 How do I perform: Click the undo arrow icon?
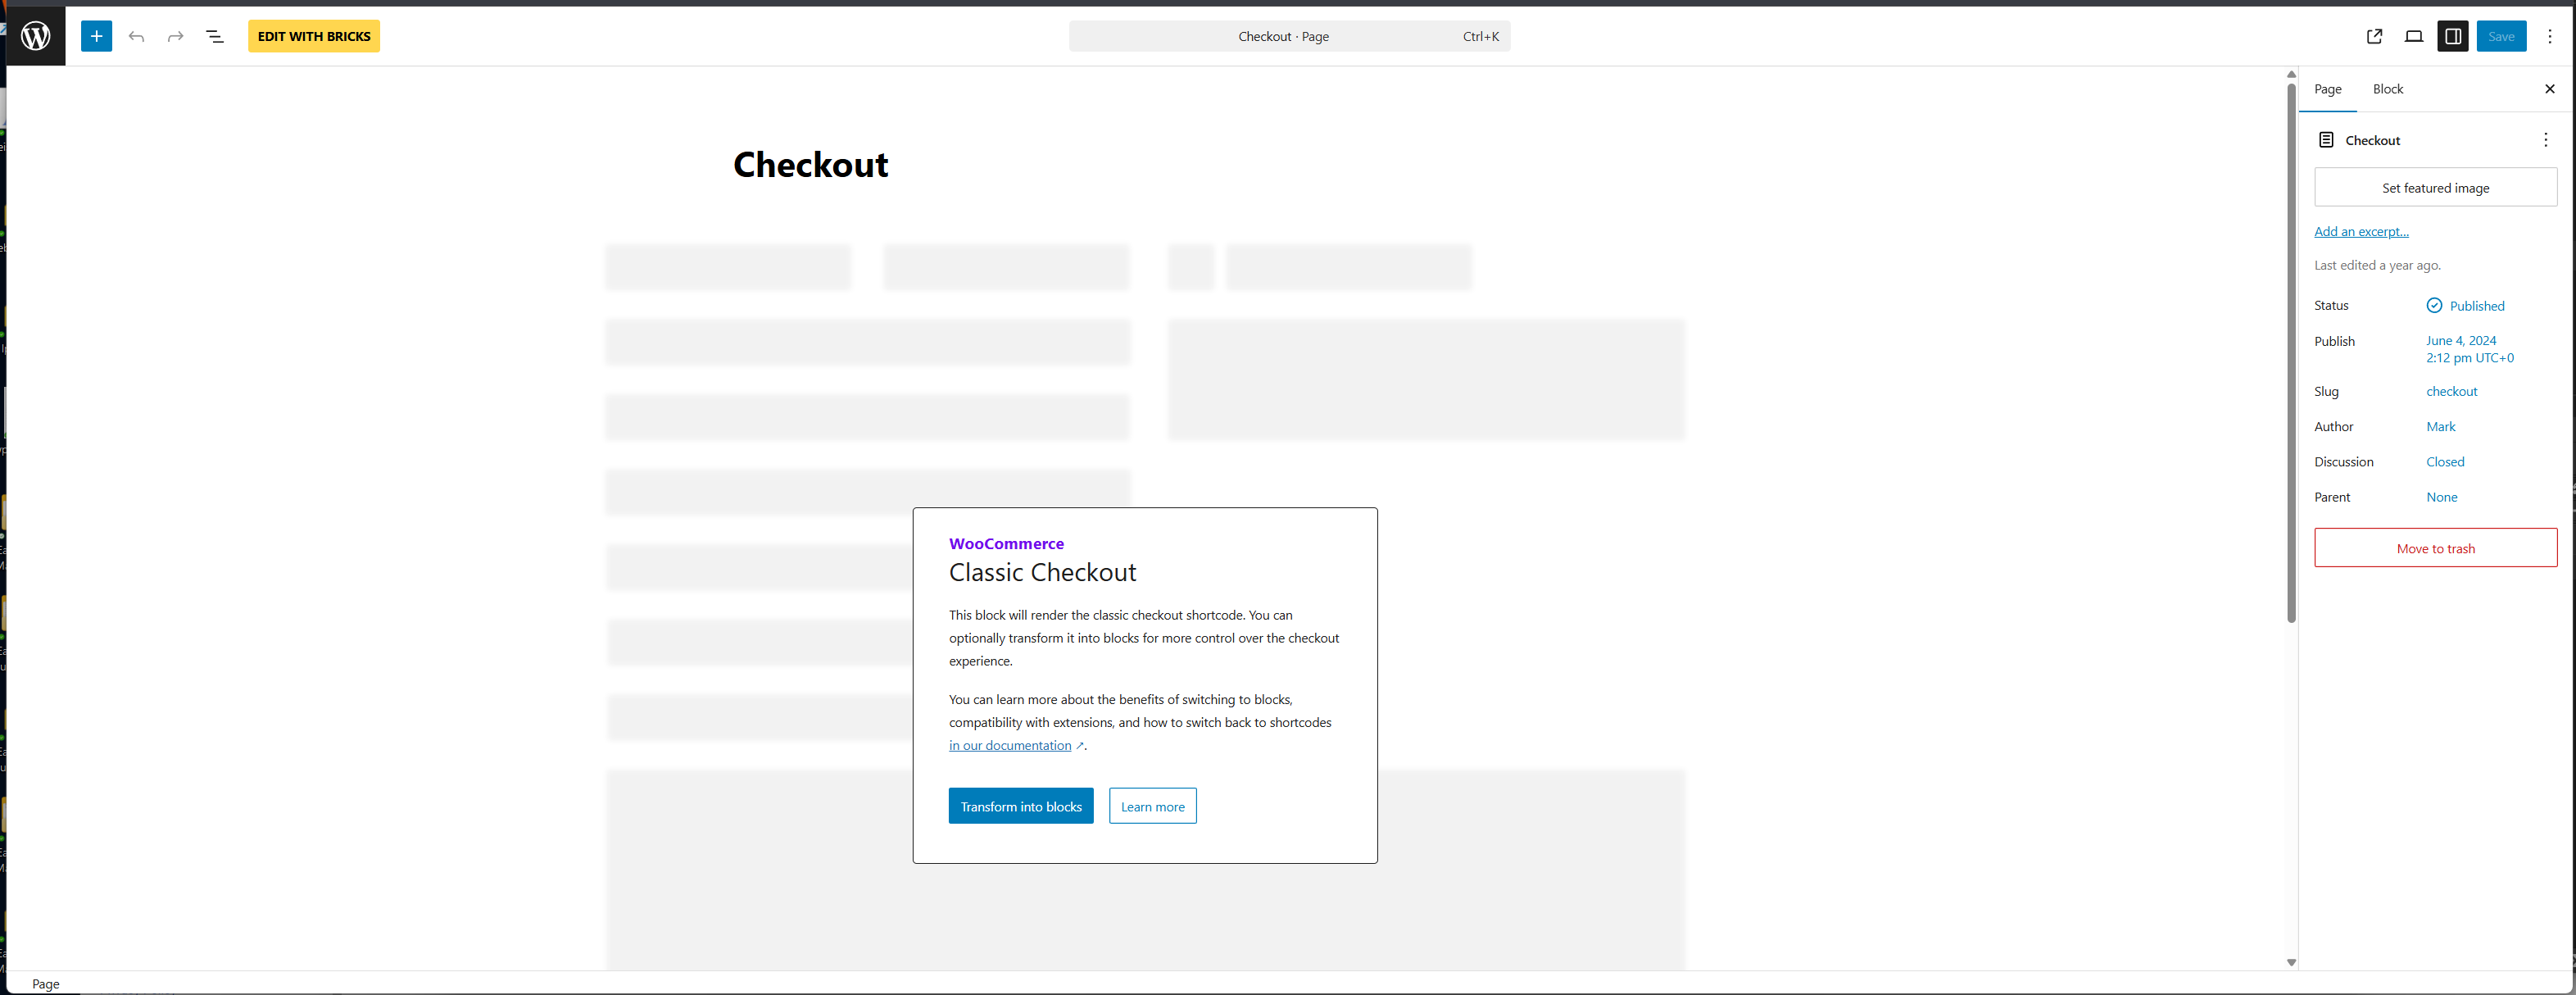tap(137, 36)
